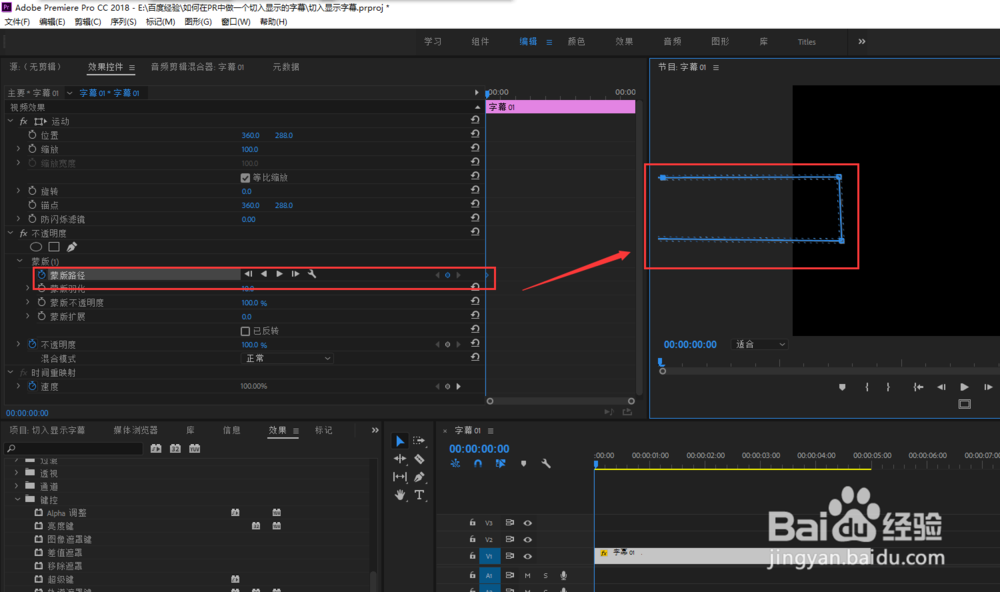The image size is (1000, 592).
Task: Switch to 音频剪辑混合器 tab
Action: point(197,66)
